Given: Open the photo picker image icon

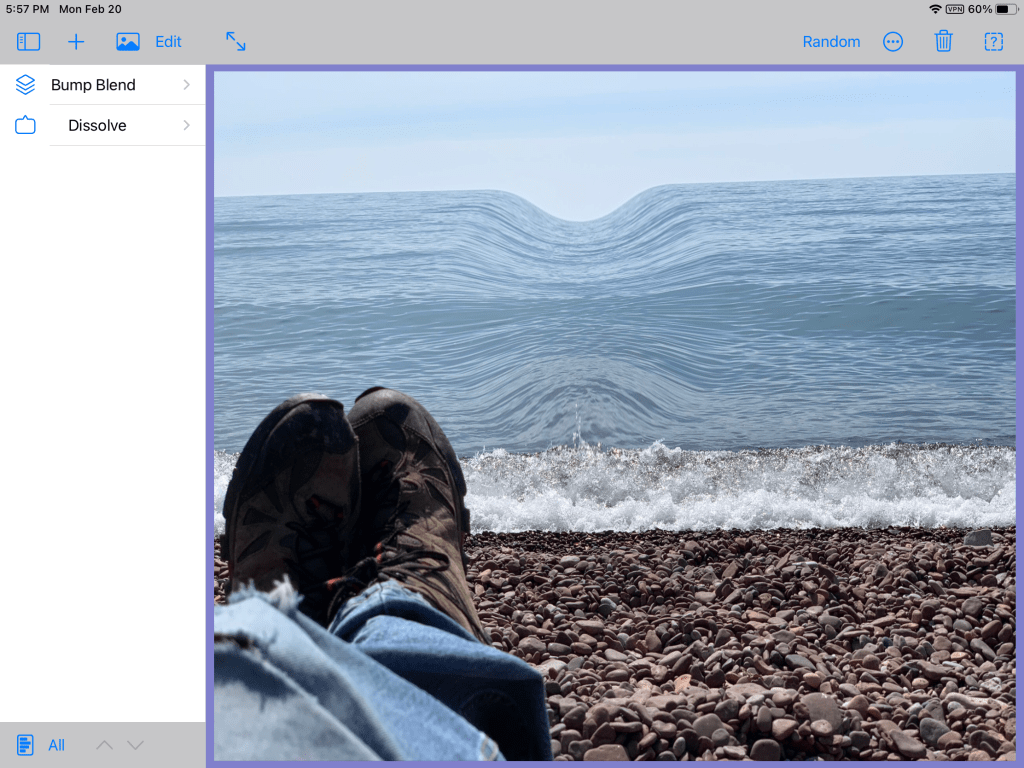Looking at the screenshot, I should (x=127, y=42).
